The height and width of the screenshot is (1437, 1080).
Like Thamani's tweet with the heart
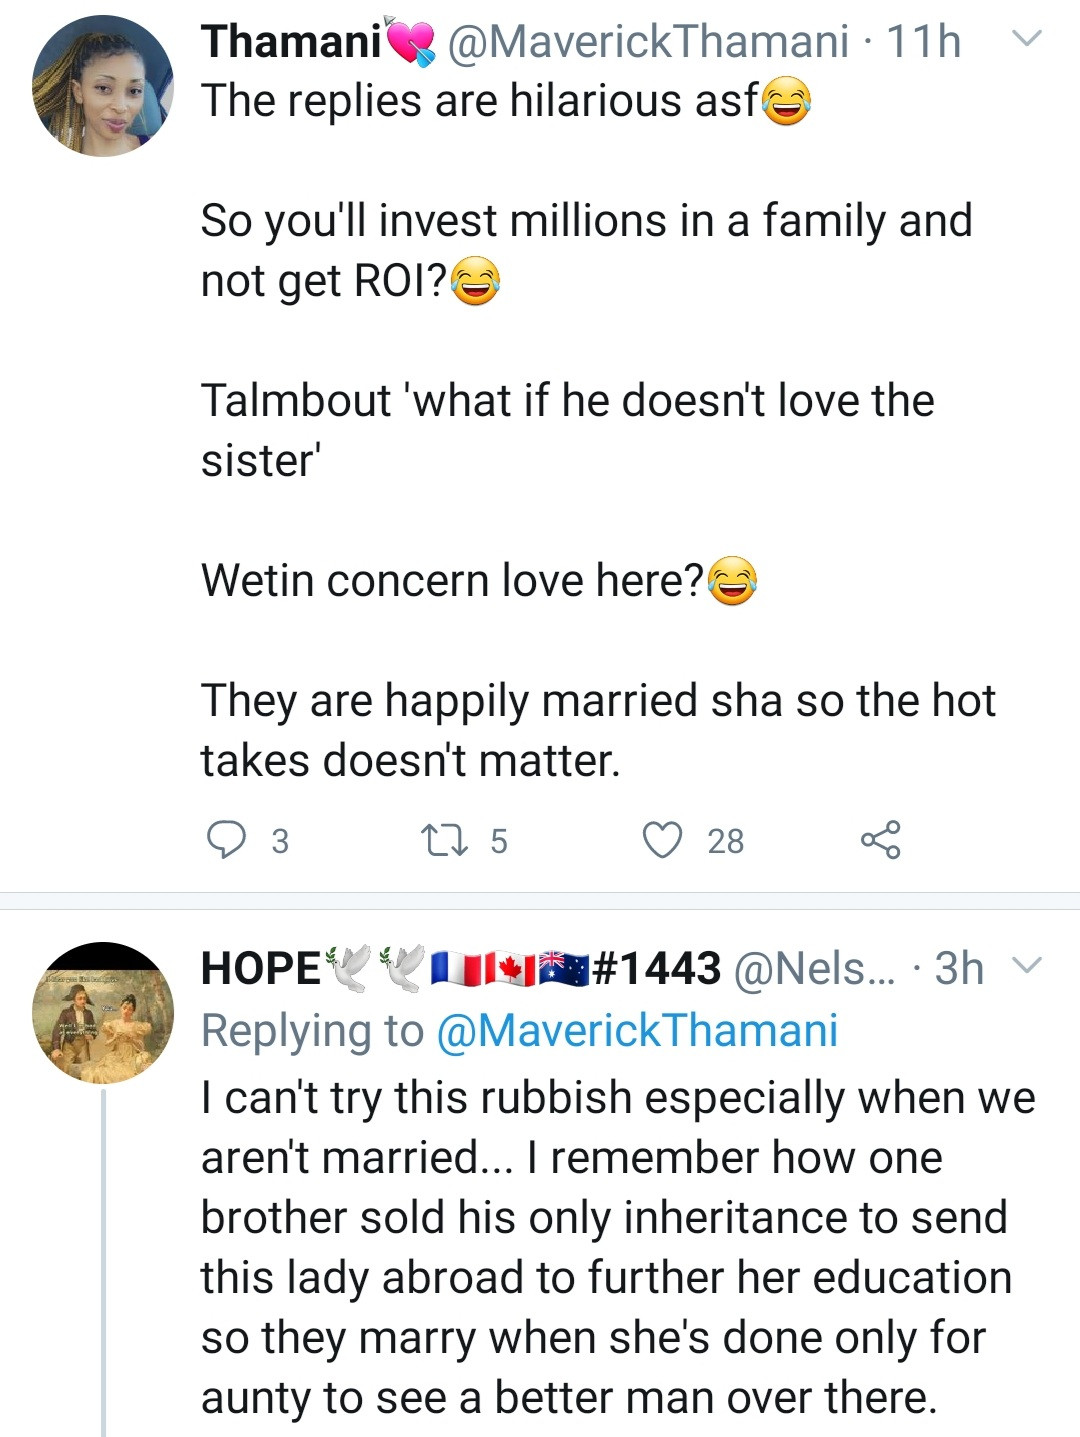coord(662,840)
